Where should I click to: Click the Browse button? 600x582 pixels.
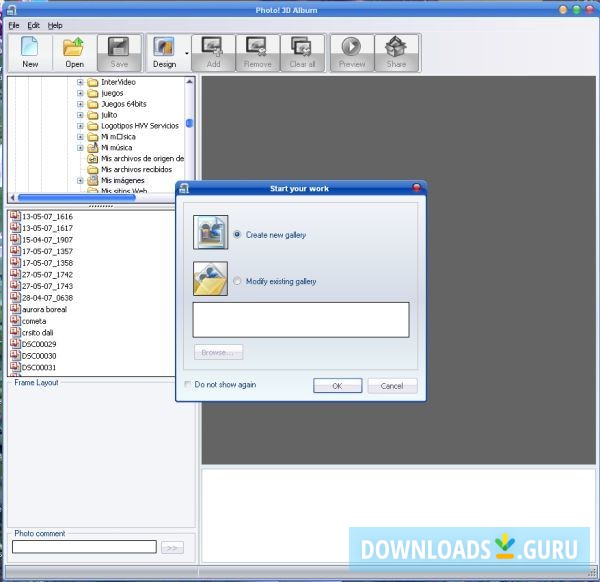tap(218, 352)
